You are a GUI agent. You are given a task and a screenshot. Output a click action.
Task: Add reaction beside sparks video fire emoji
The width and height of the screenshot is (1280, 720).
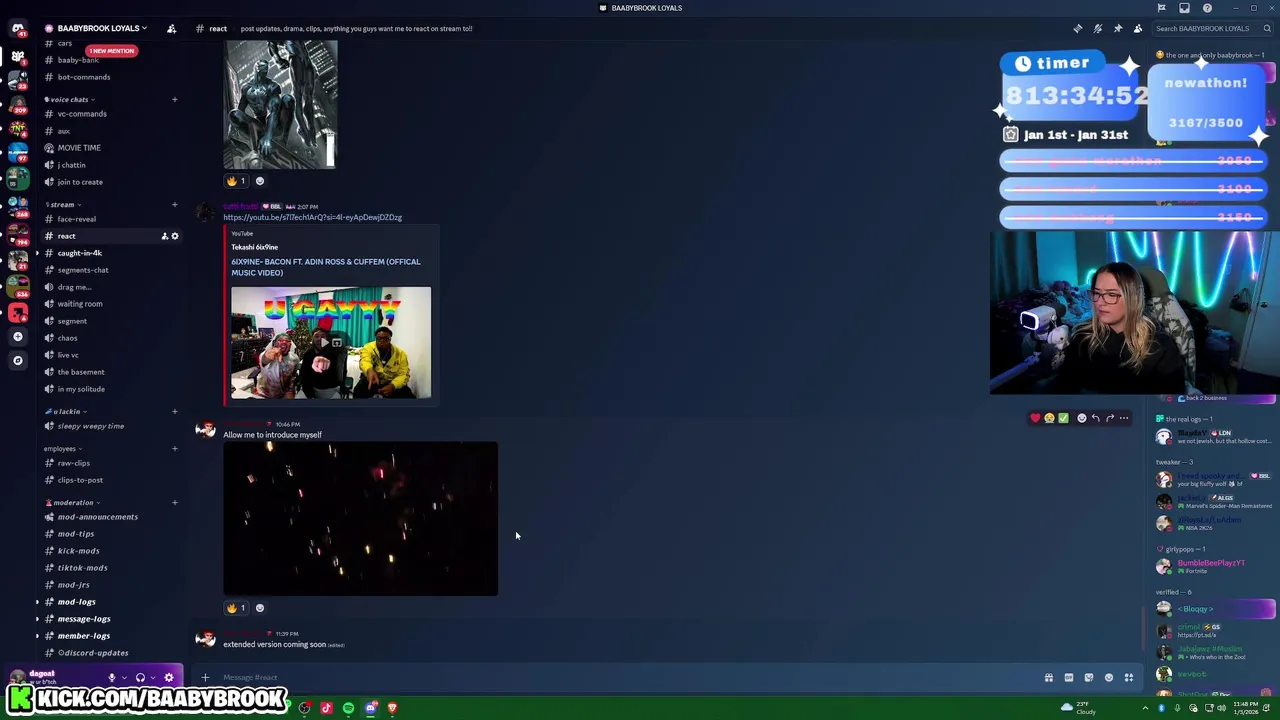pos(260,608)
